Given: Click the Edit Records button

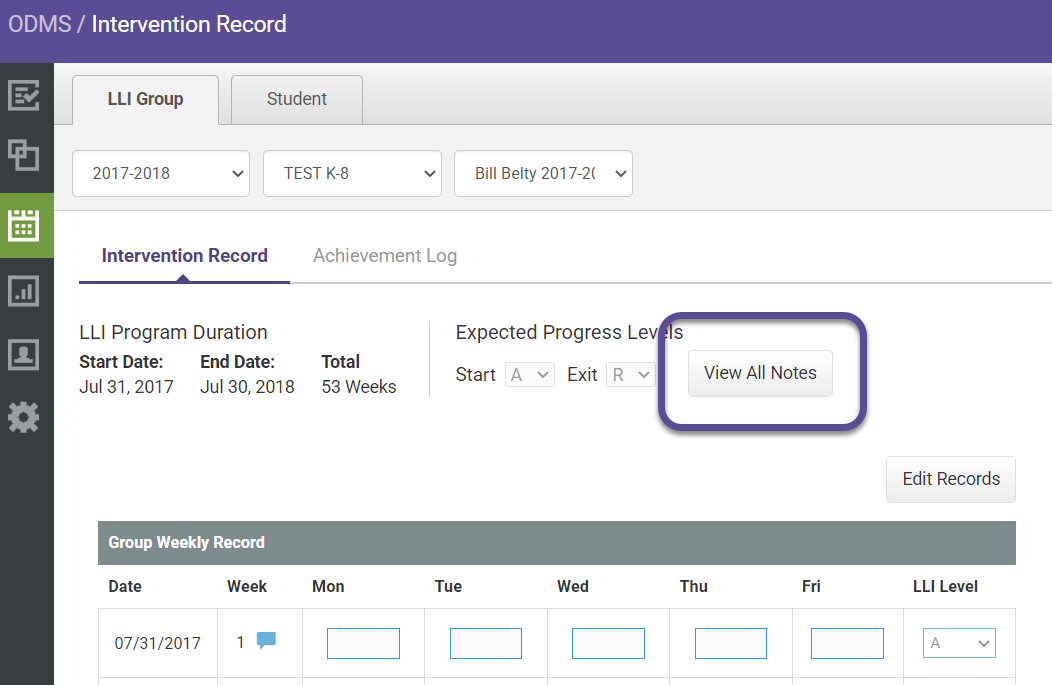Looking at the screenshot, I should pyautogui.click(x=950, y=479).
